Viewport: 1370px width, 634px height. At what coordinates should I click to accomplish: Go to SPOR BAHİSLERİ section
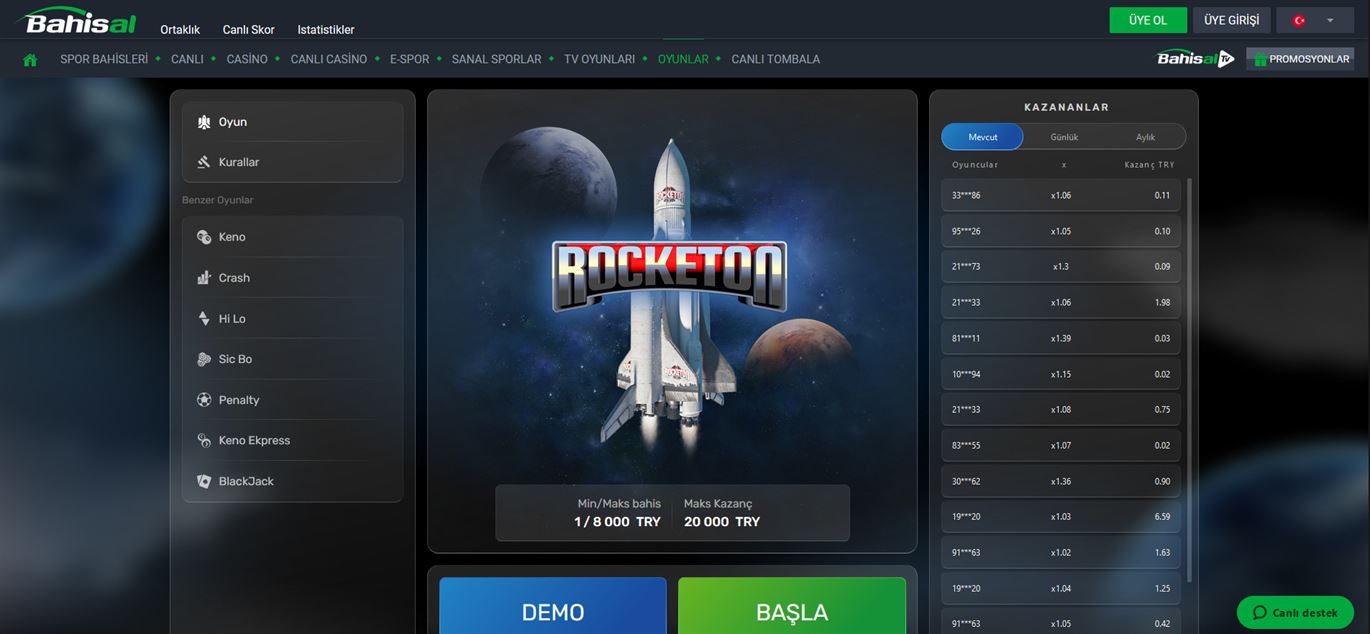(x=104, y=60)
